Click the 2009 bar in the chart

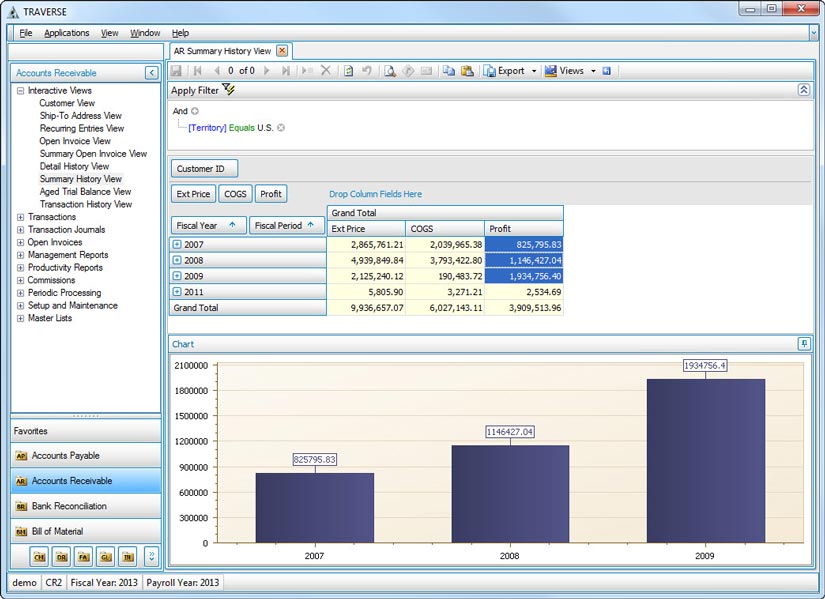tap(706, 461)
